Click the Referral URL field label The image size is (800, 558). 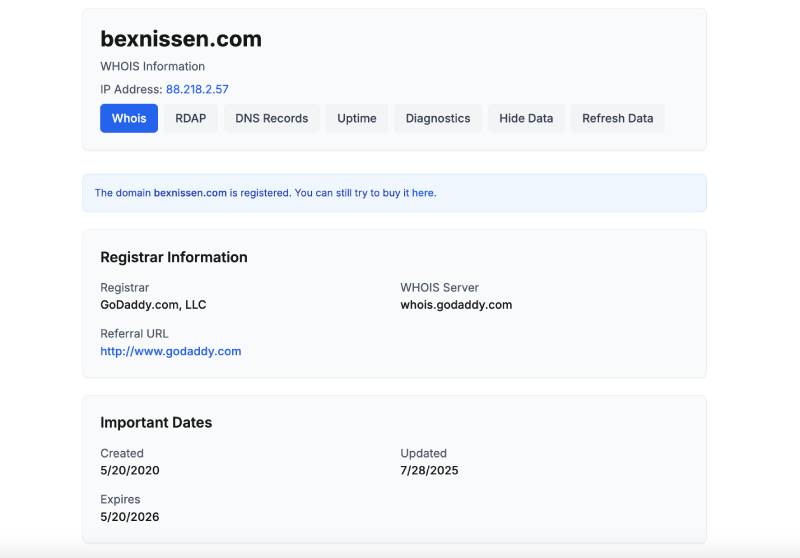coord(134,334)
